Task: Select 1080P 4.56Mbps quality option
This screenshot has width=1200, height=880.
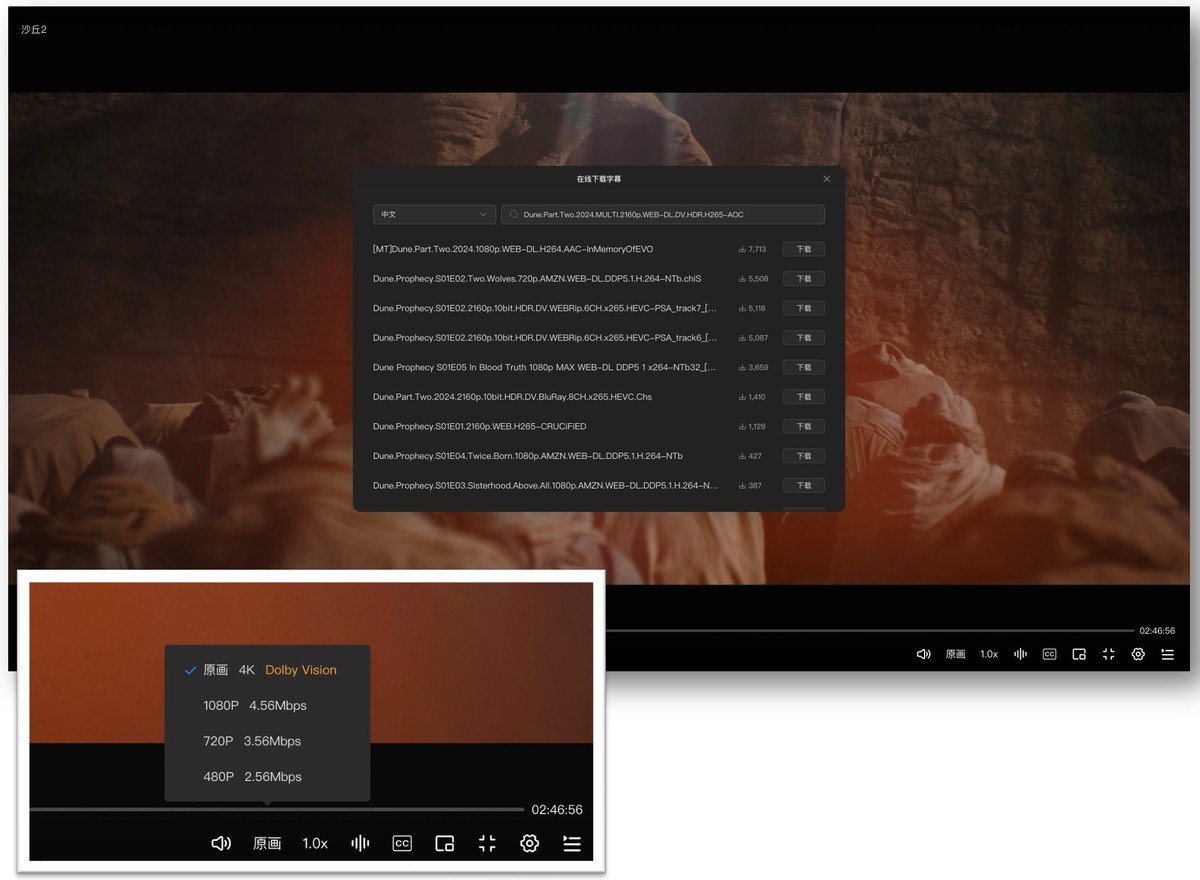Action: click(268, 706)
